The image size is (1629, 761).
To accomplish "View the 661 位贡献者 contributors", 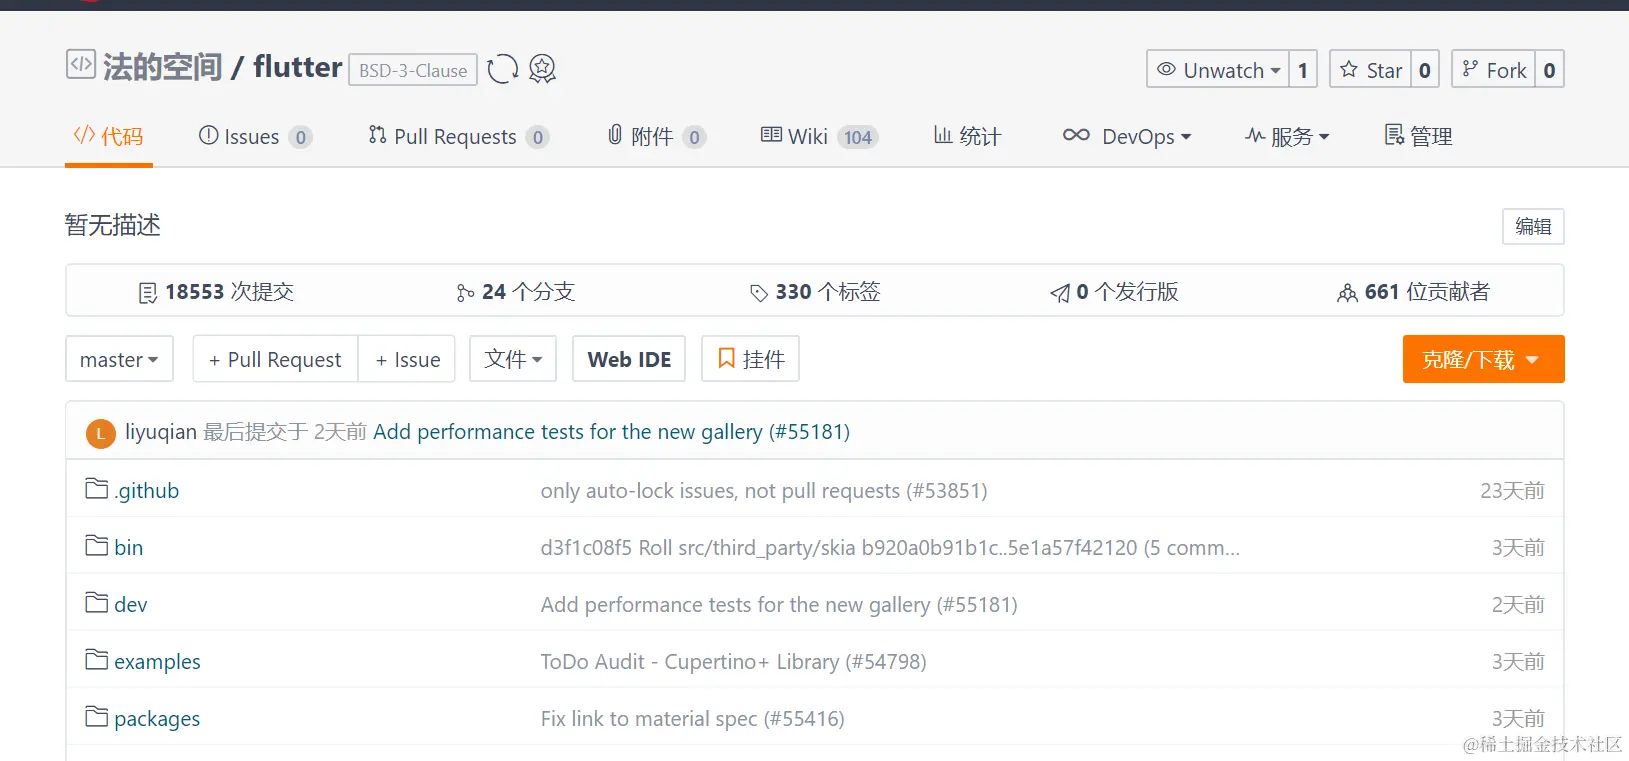I will coord(1413,292).
